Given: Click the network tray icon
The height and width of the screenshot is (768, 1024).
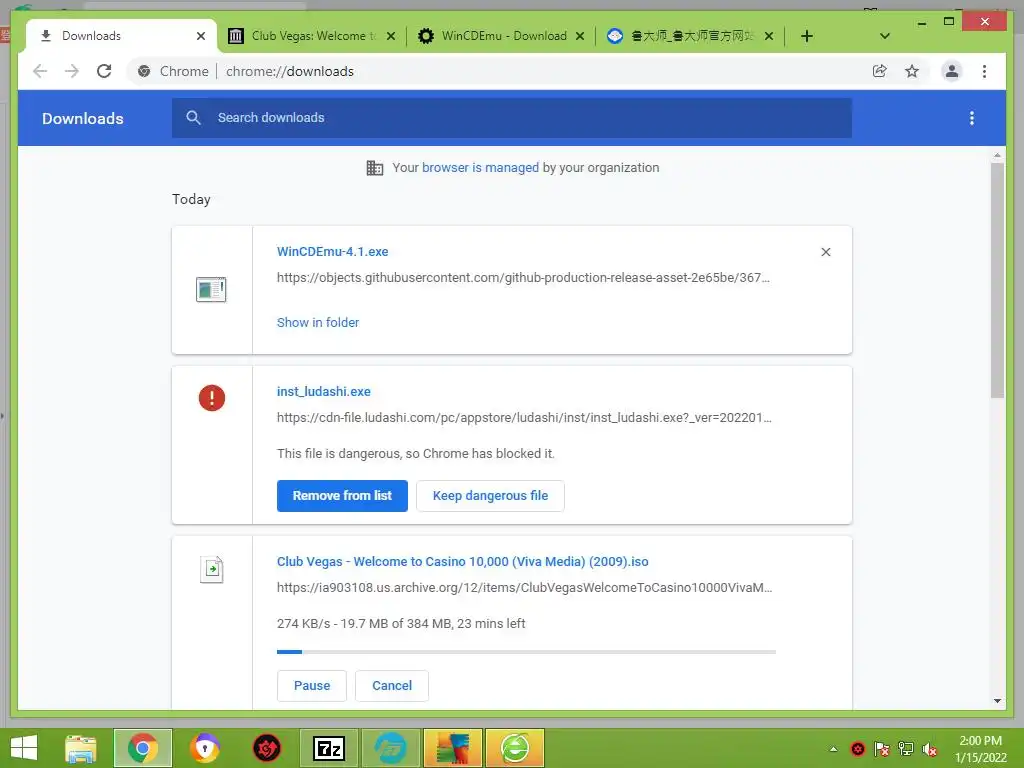Looking at the screenshot, I should (906, 749).
